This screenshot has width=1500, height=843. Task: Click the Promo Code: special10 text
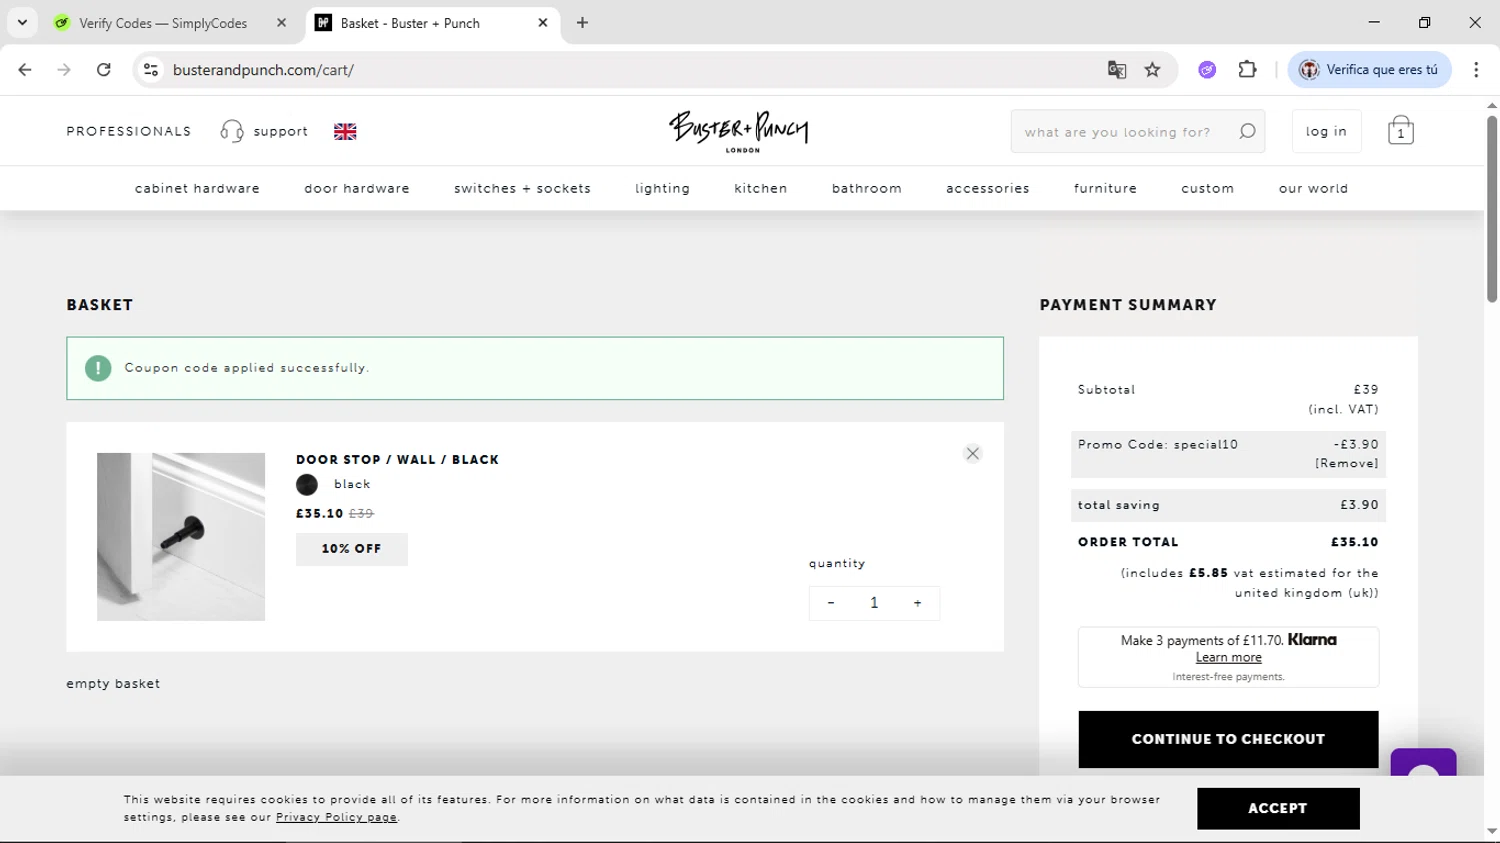(x=1158, y=445)
